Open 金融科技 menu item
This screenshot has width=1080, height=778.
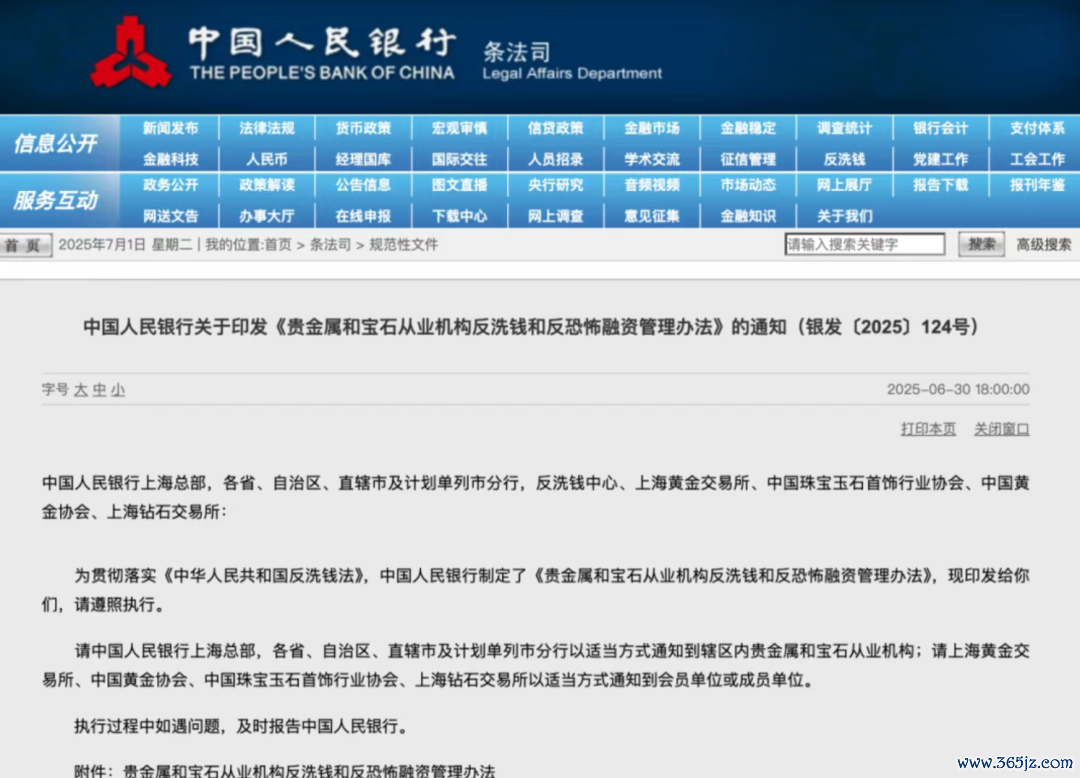170,160
